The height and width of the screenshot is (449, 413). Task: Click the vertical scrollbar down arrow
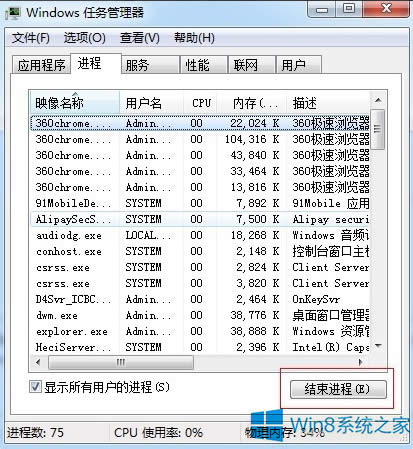pos(378,346)
